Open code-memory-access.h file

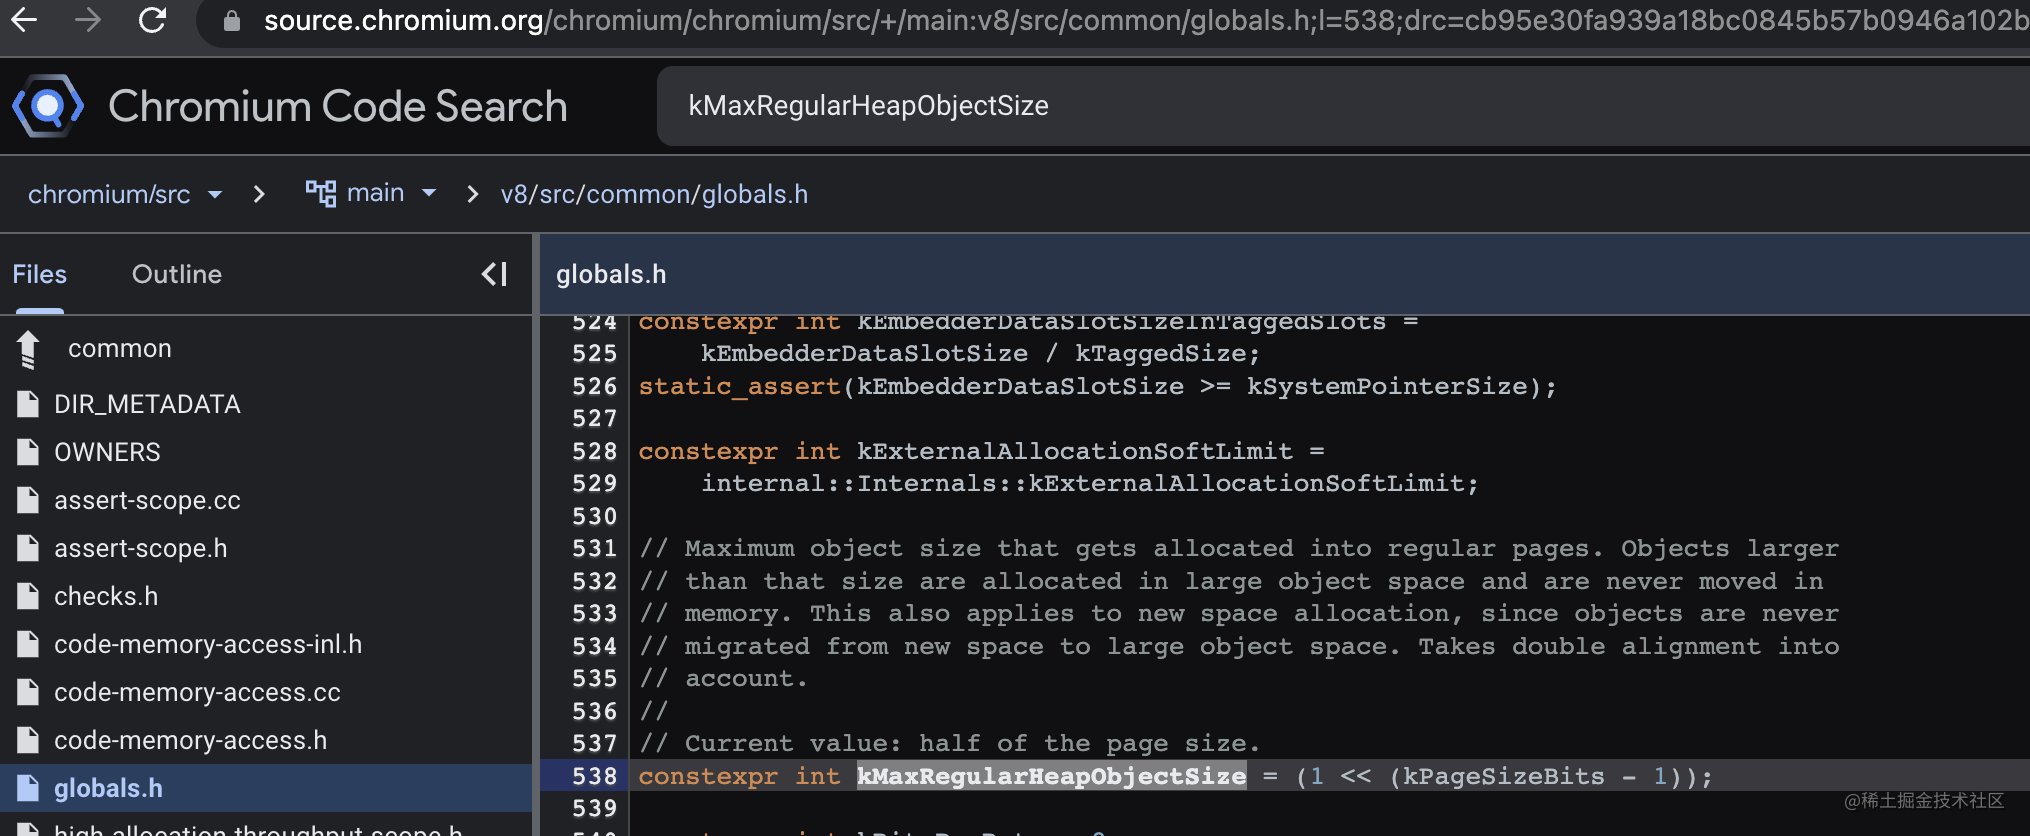pos(190,740)
